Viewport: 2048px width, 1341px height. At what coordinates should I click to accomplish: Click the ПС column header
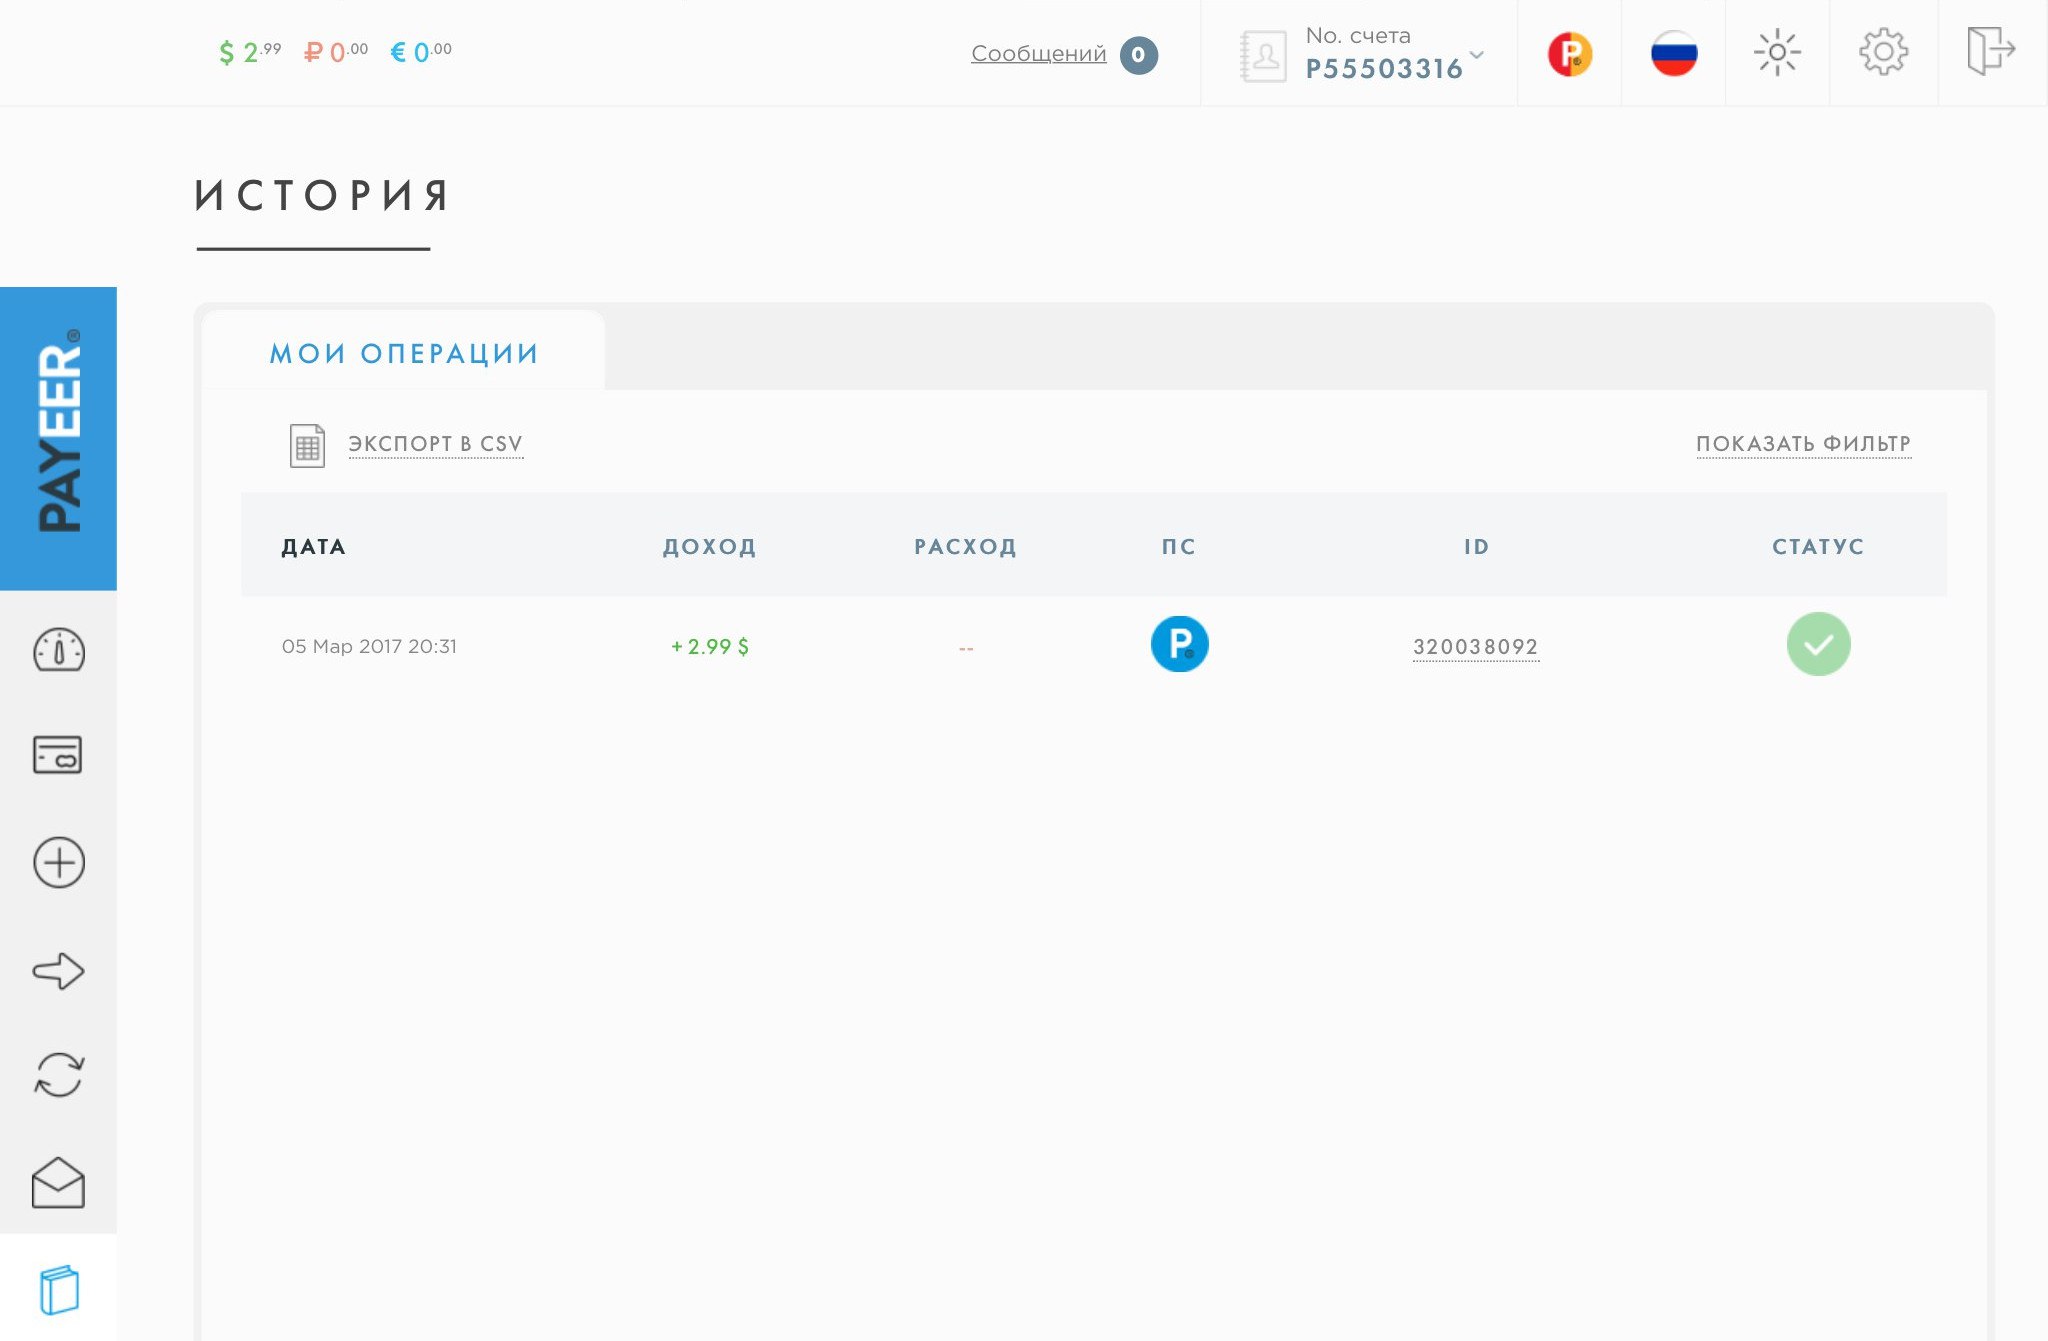[x=1179, y=547]
